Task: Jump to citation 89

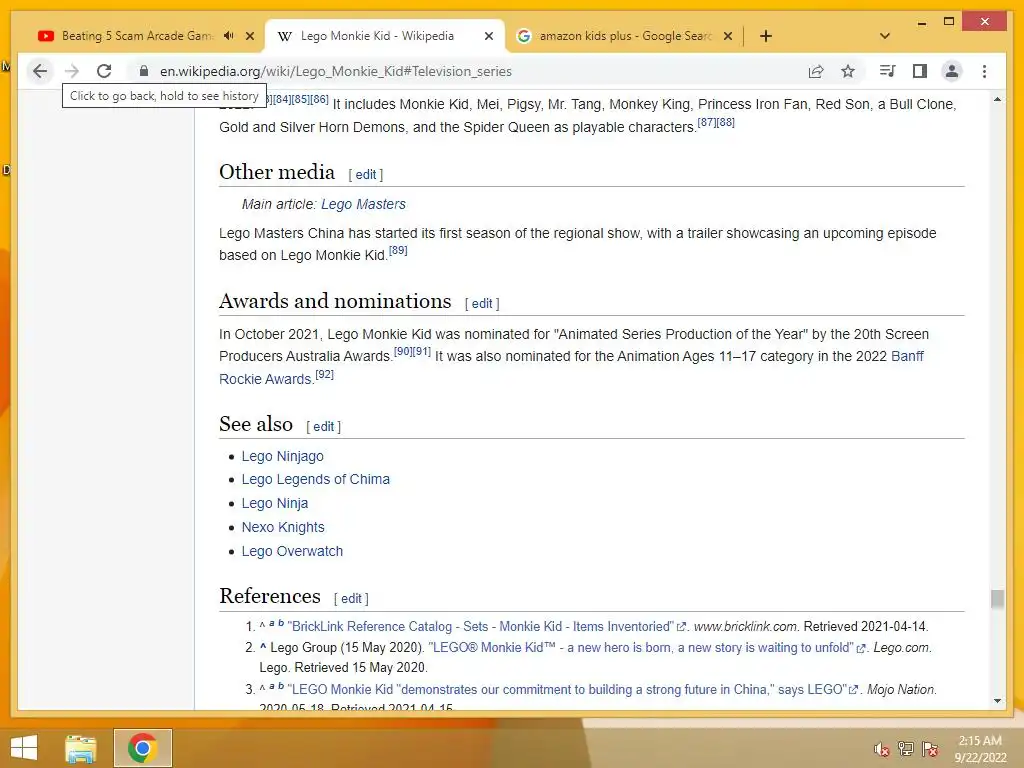Action: [398, 250]
